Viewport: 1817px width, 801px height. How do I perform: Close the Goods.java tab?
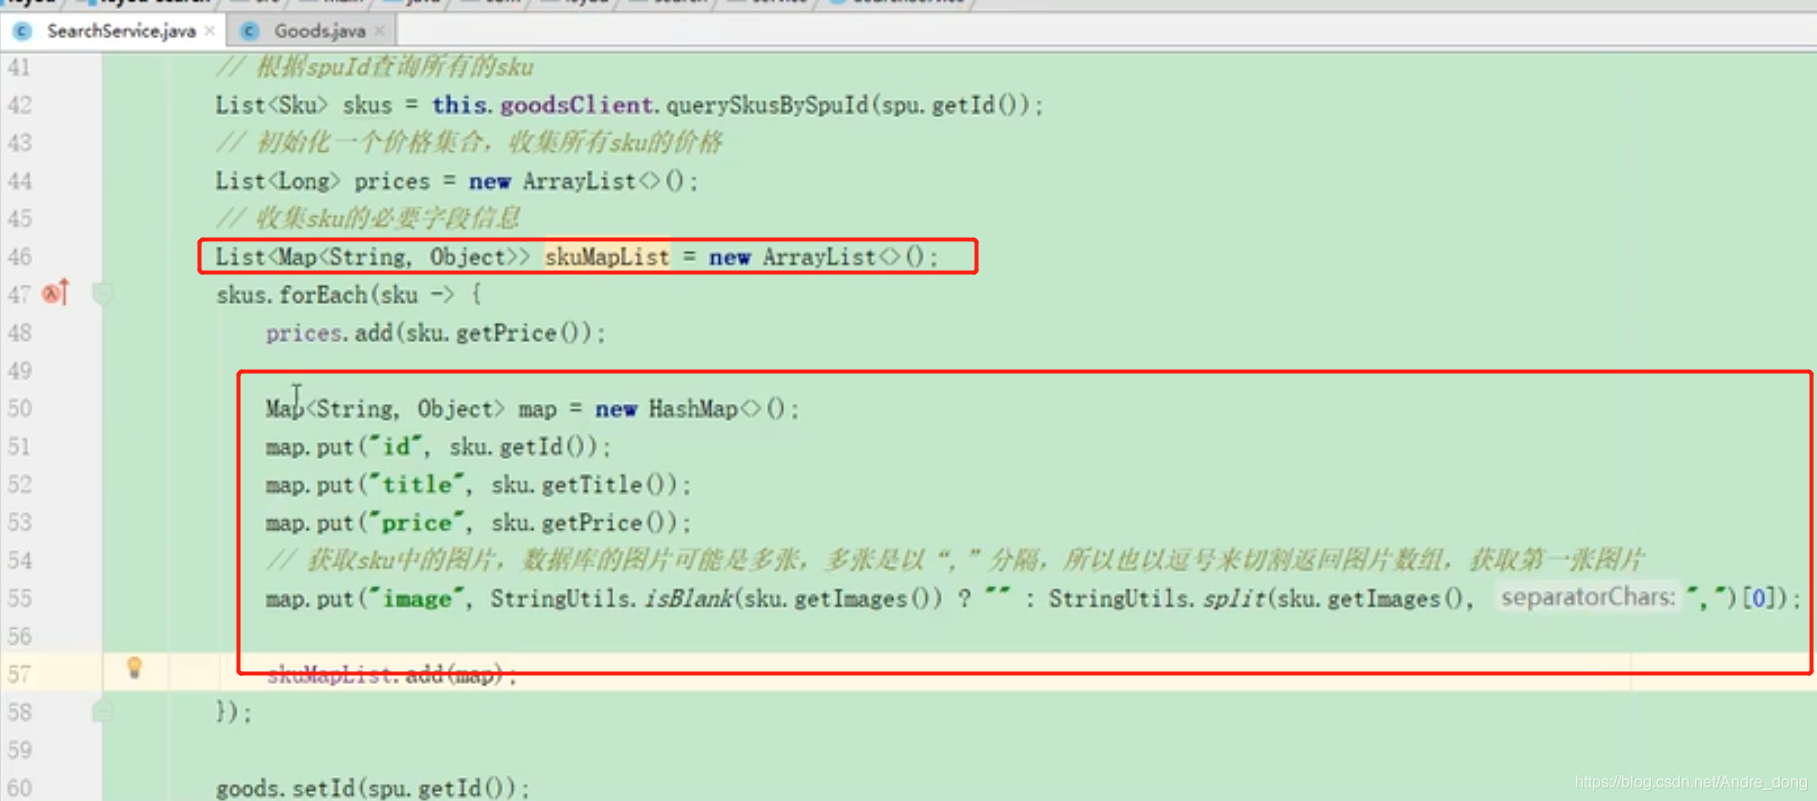coord(379,31)
